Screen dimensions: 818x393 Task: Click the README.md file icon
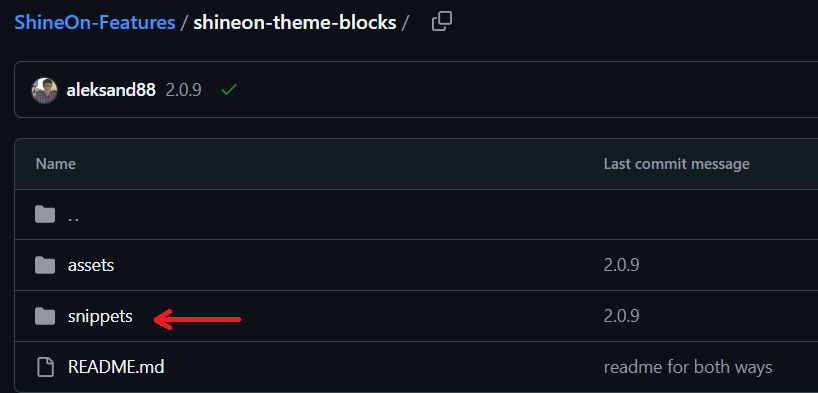(45, 367)
